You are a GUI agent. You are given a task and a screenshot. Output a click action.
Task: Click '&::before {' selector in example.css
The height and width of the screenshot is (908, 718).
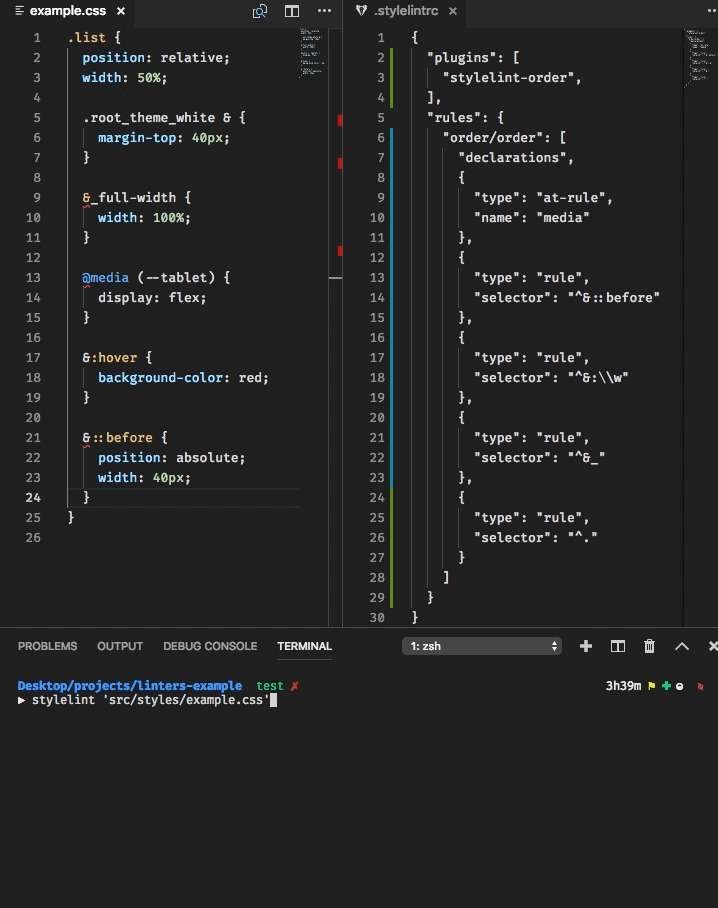click(125, 438)
